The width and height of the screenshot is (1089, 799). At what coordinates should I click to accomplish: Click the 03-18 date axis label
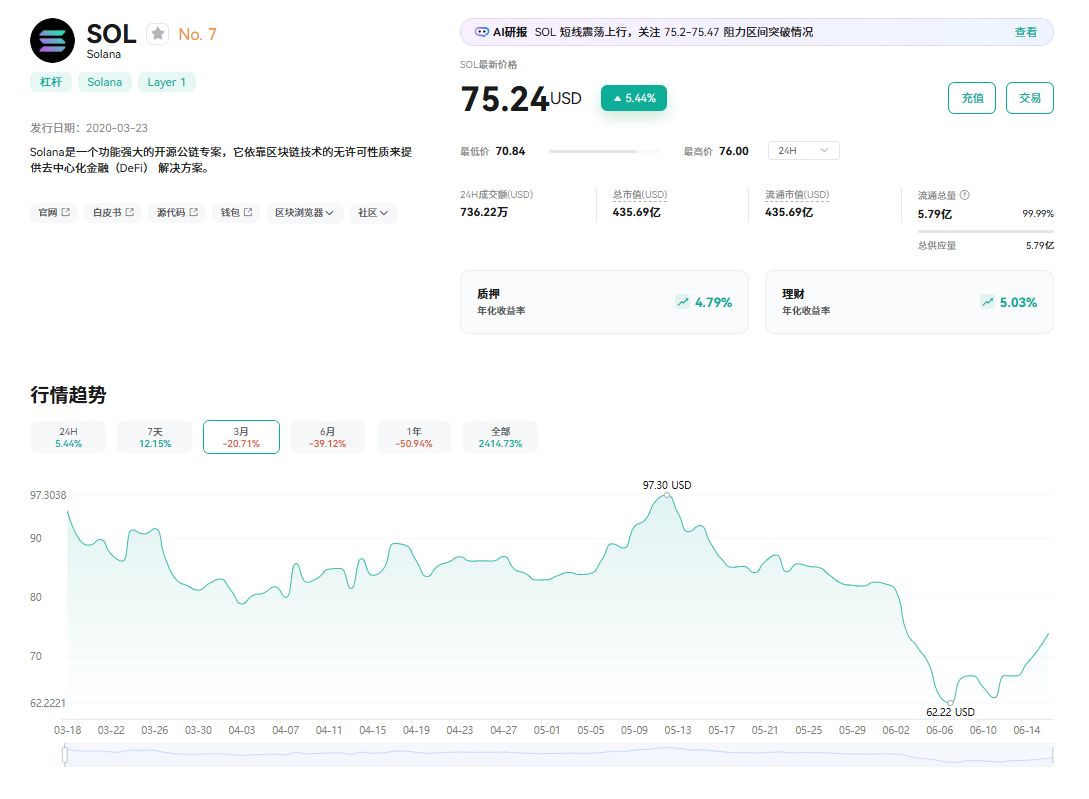coord(67,730)
